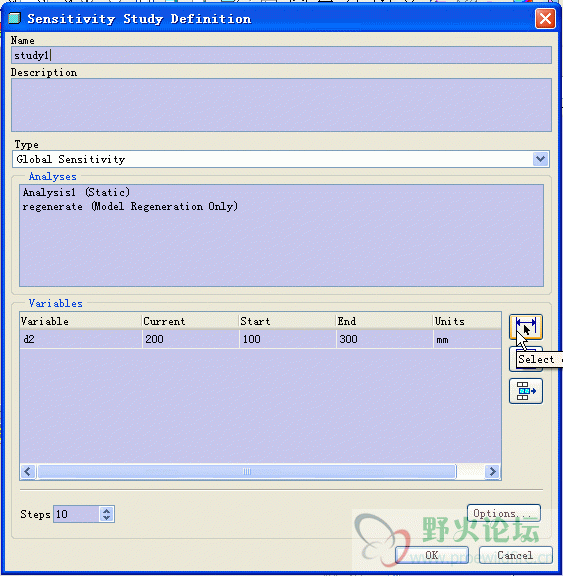Click the Sensitivity Study title bar icon
563x576 pixels.
pos(14,18)
